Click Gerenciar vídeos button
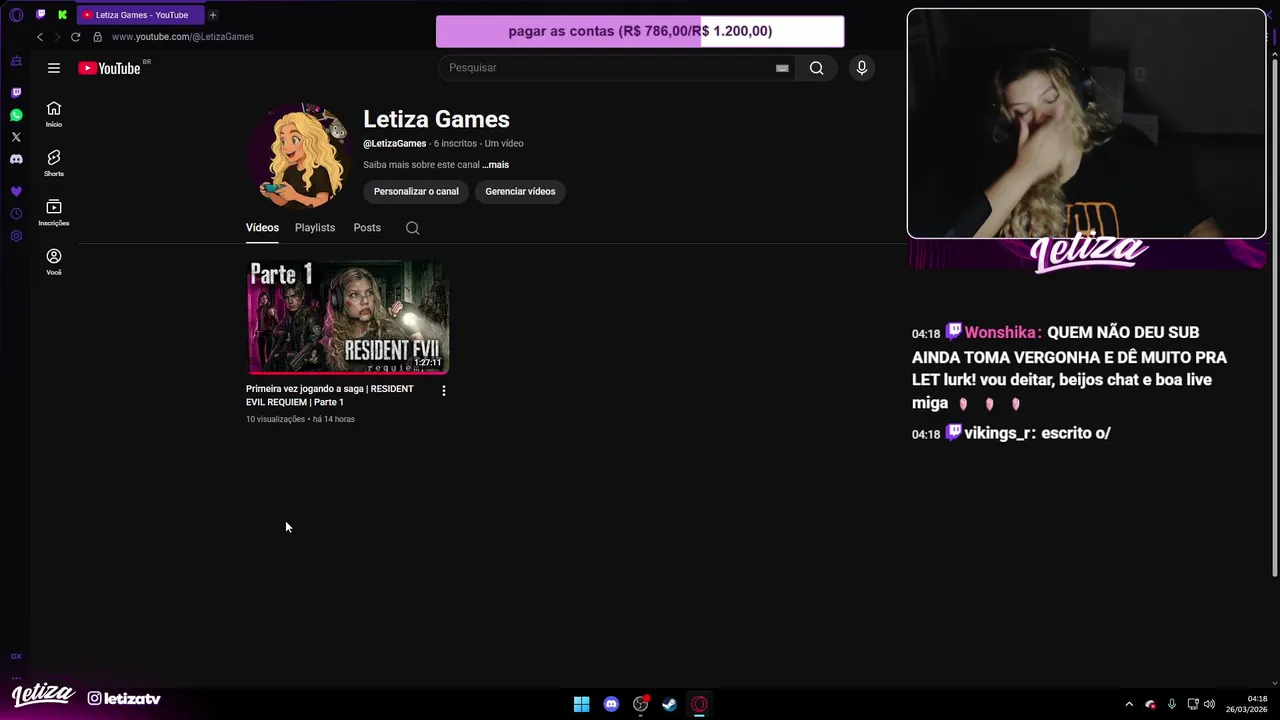 520,191
